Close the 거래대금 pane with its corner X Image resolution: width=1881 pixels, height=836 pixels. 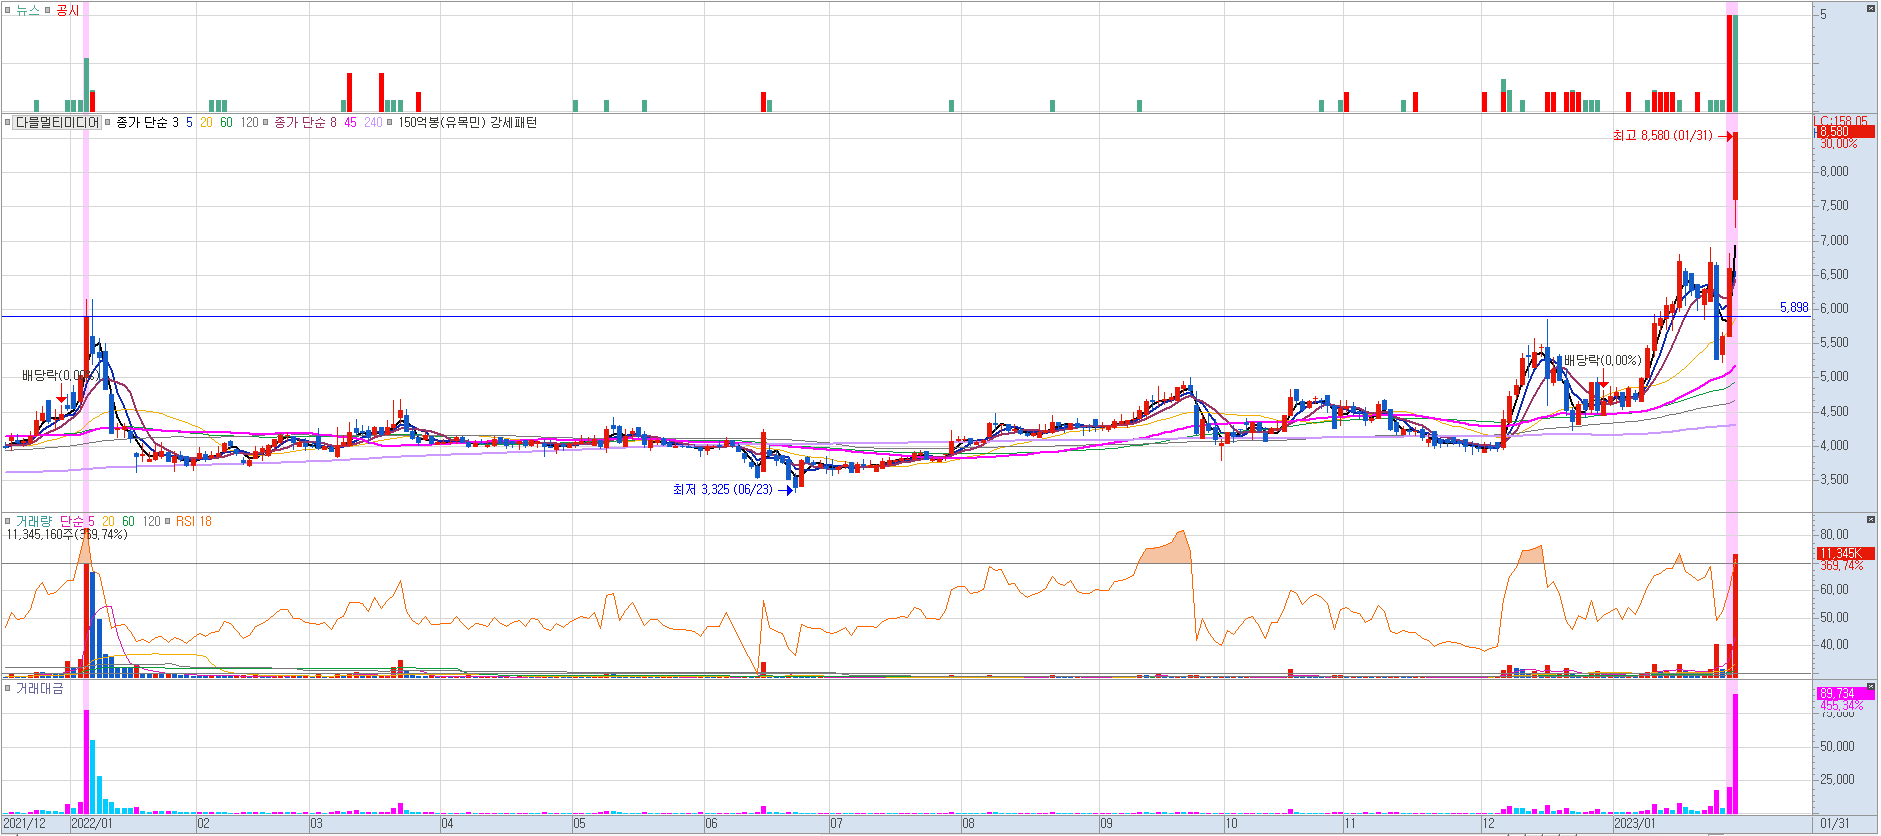[x=1871, y=687]
